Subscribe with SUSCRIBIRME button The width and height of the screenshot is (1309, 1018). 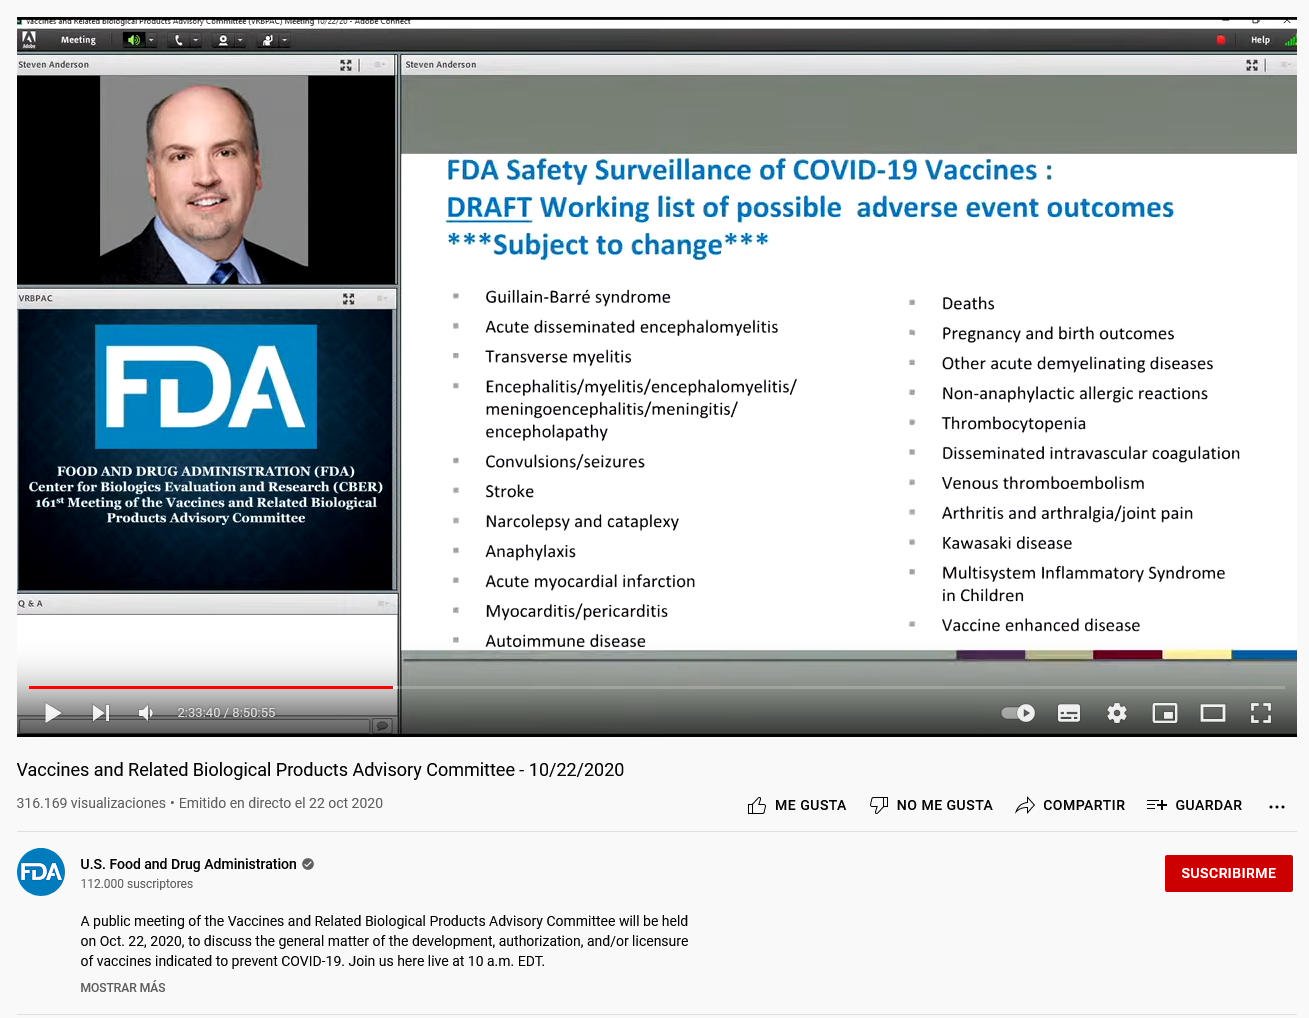[x=1228, y=873]
